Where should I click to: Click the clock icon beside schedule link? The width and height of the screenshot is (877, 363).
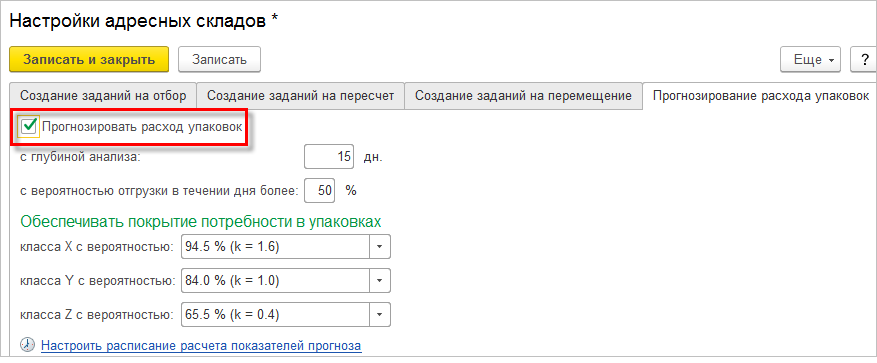(x=26, y=345)
